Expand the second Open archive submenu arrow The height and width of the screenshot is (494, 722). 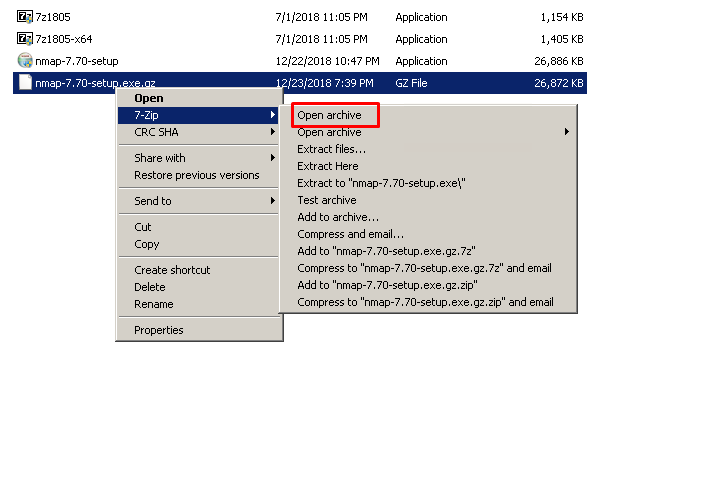(567, 132)
